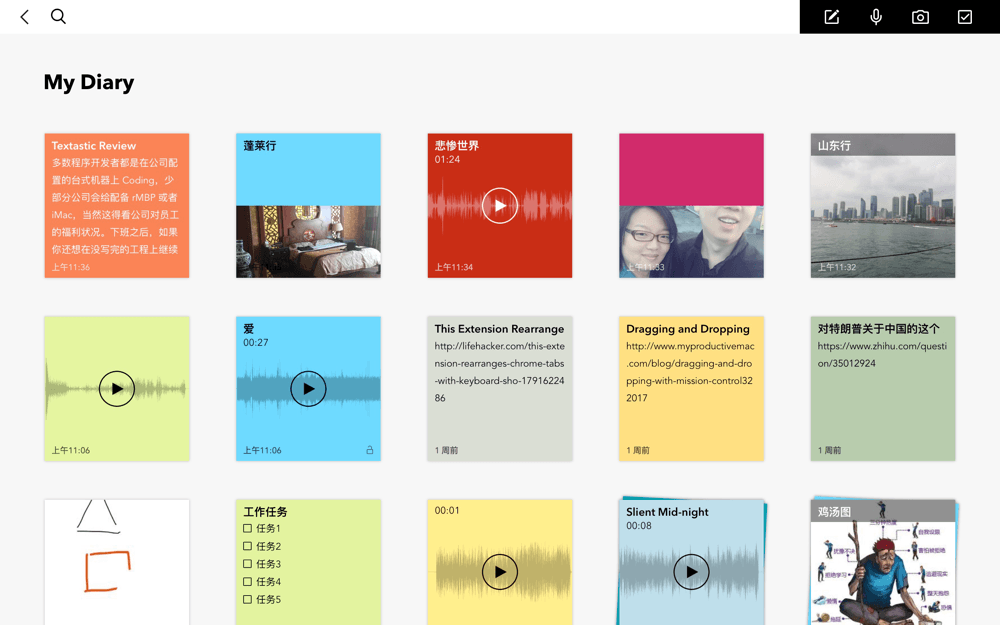Play the Slient Mid-night recording
Viewport: 1000px width, 625px height.
(691, 572)
